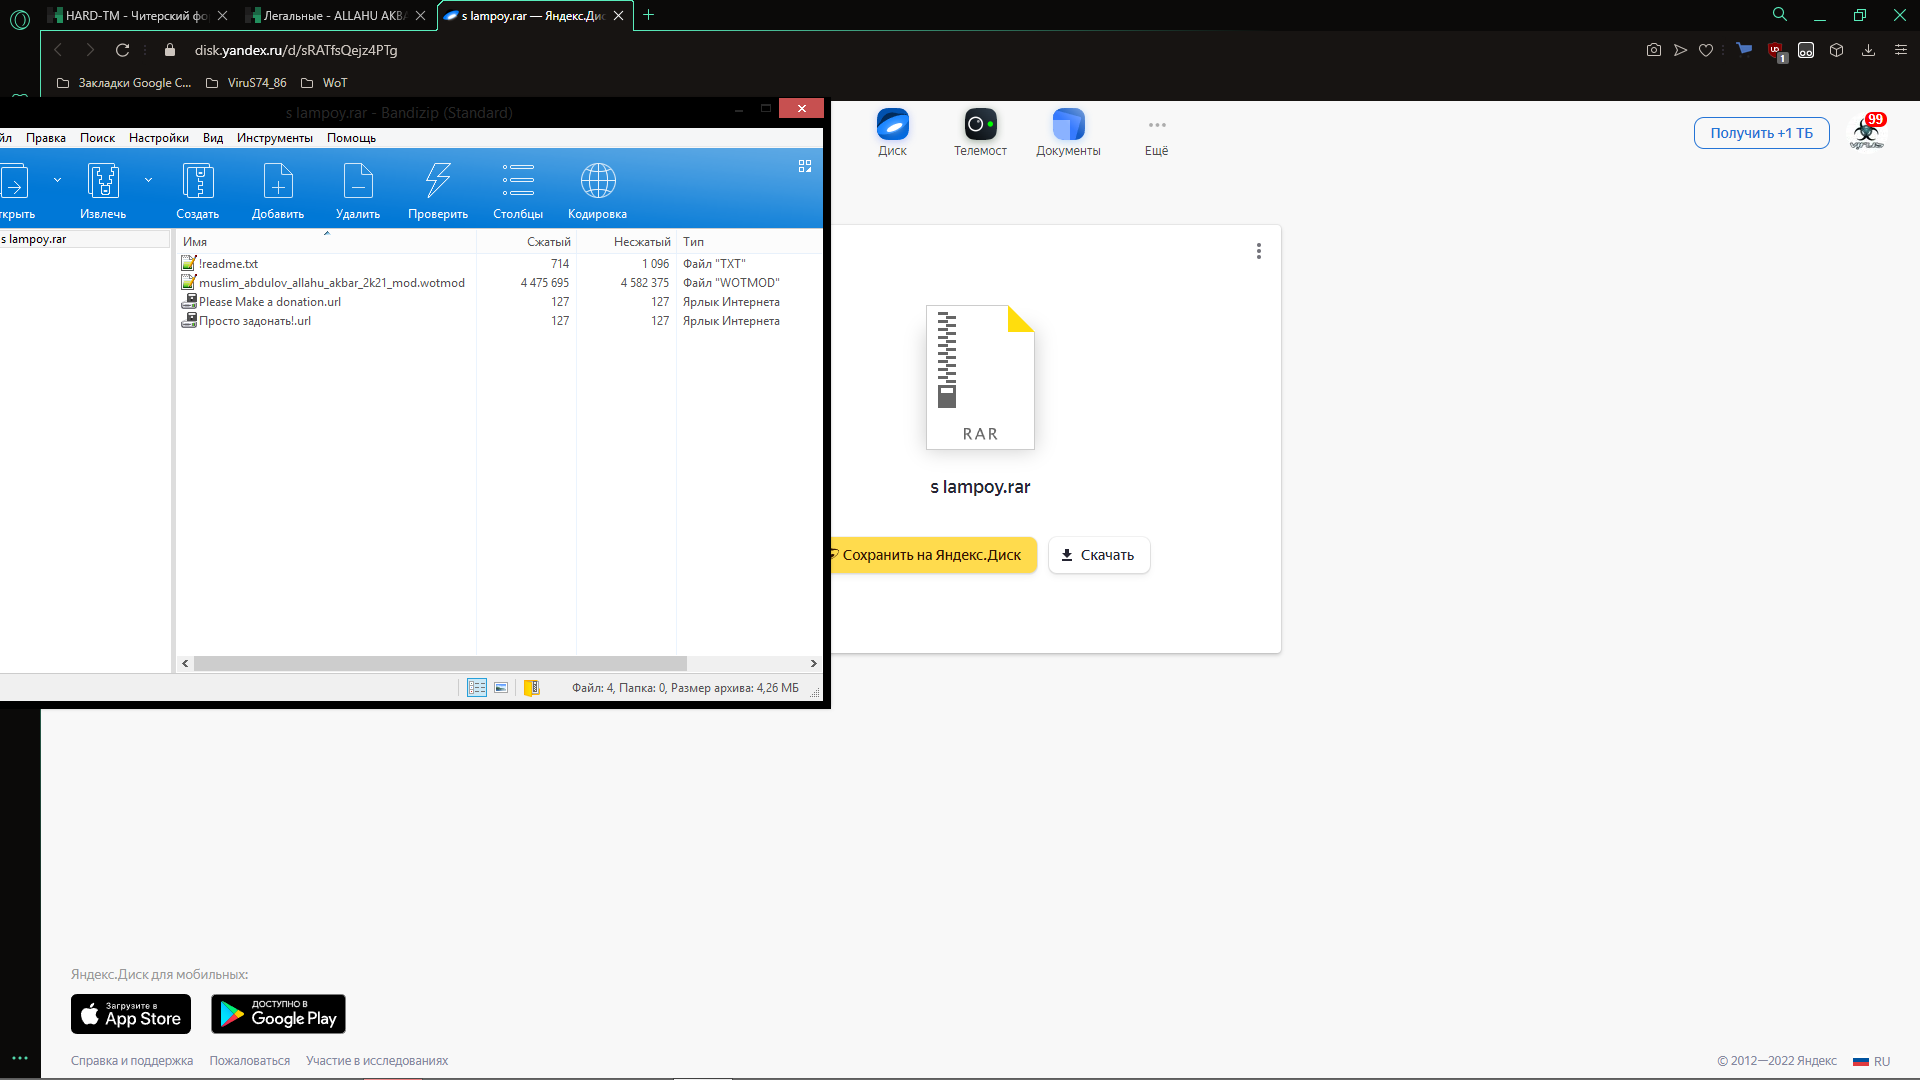
Task: Open the browser downloads icon
Action: [x=1868, y=50]
